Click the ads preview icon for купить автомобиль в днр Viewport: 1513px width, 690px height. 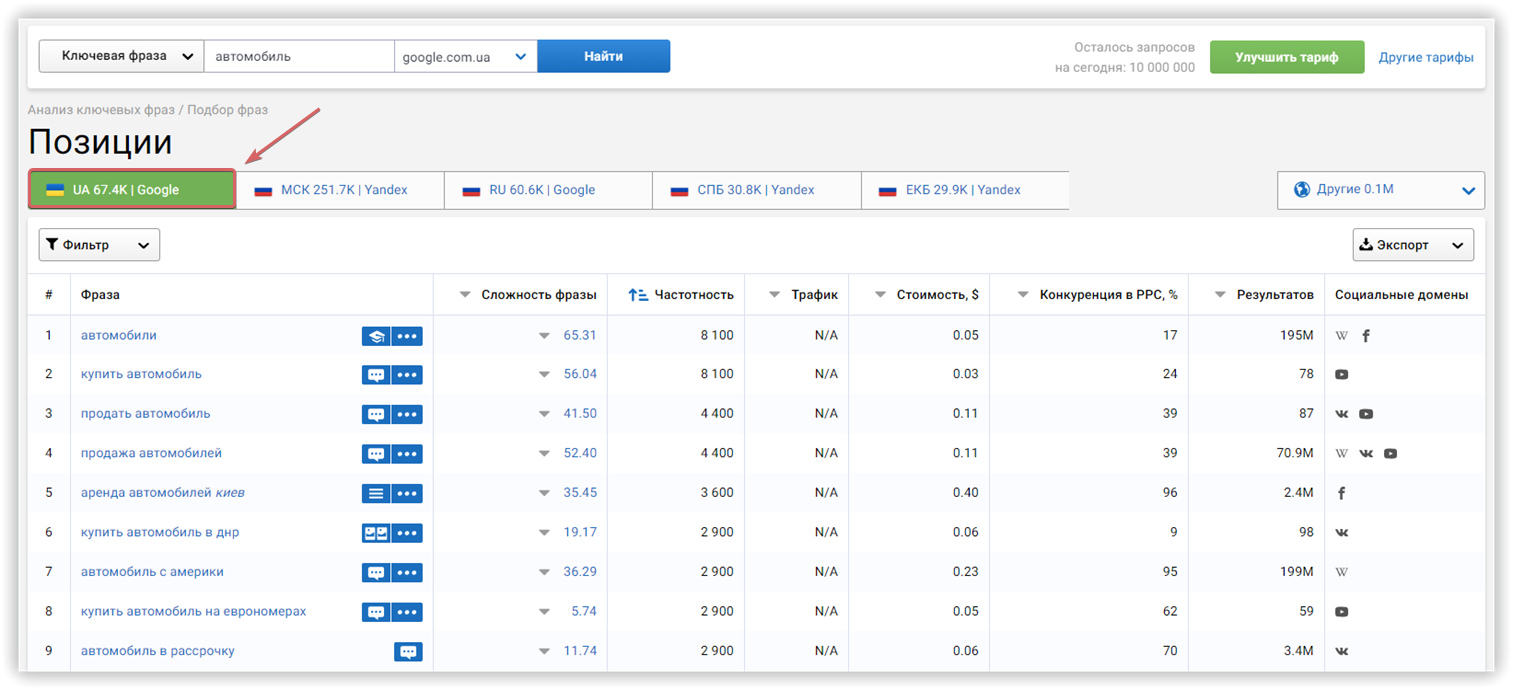375,532
